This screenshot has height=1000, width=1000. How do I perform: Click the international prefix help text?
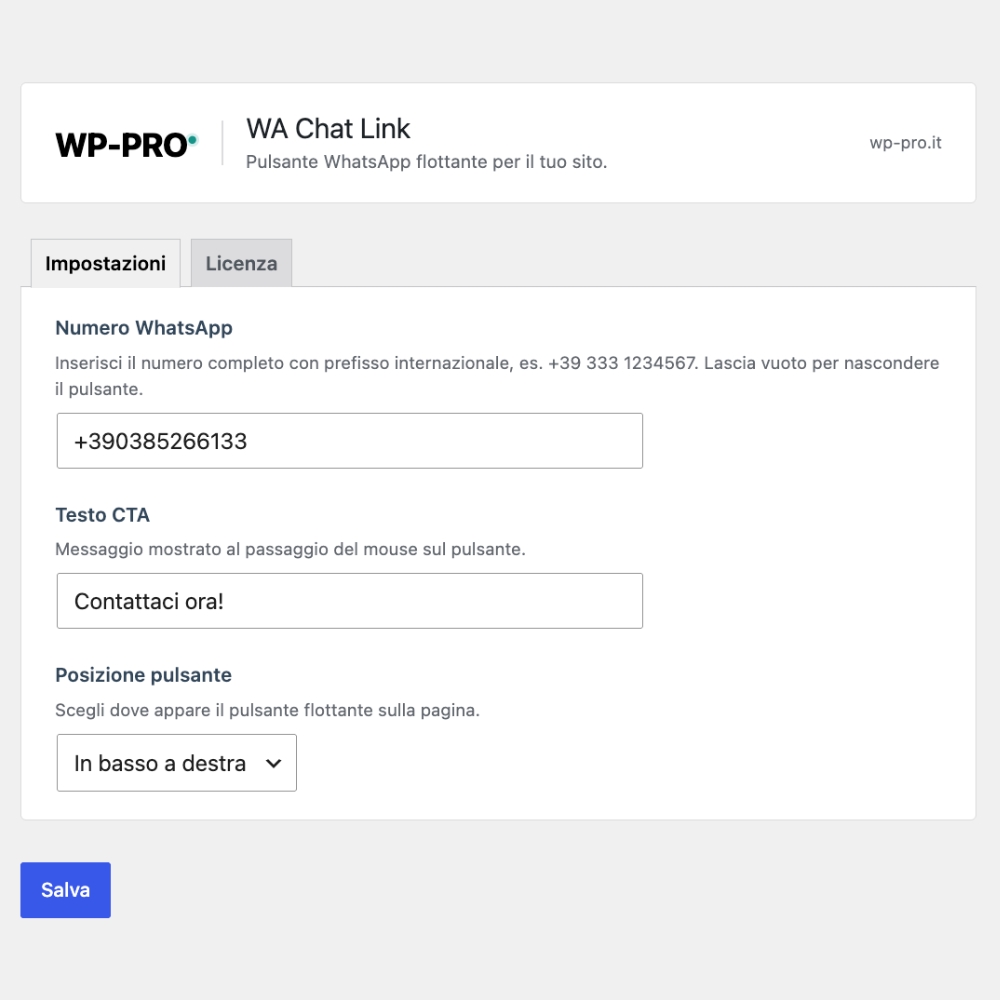[497, 376]
